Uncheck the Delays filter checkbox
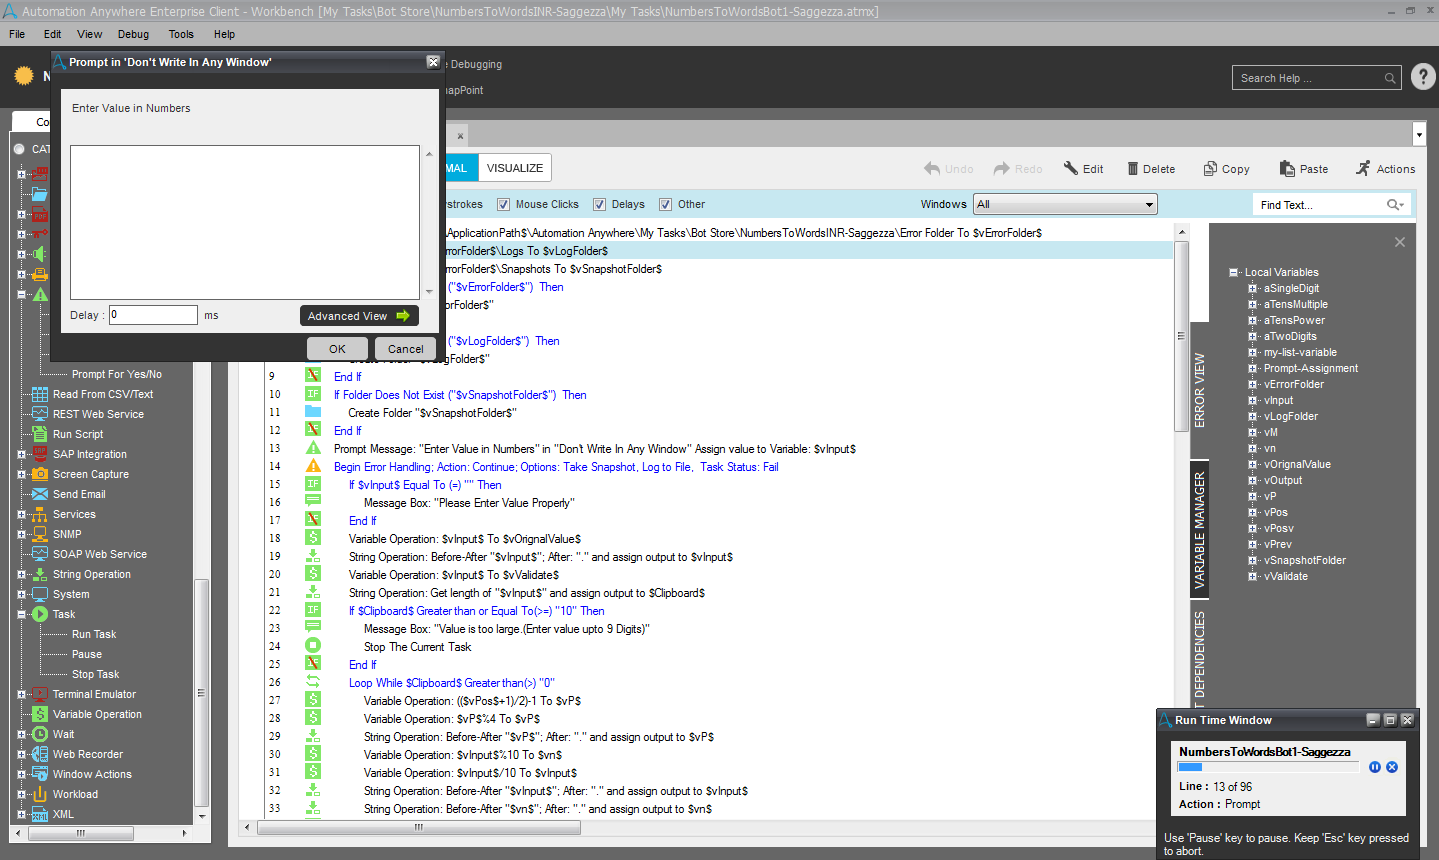The height and width of the screenshot is (860, 1439). point(600,205)
